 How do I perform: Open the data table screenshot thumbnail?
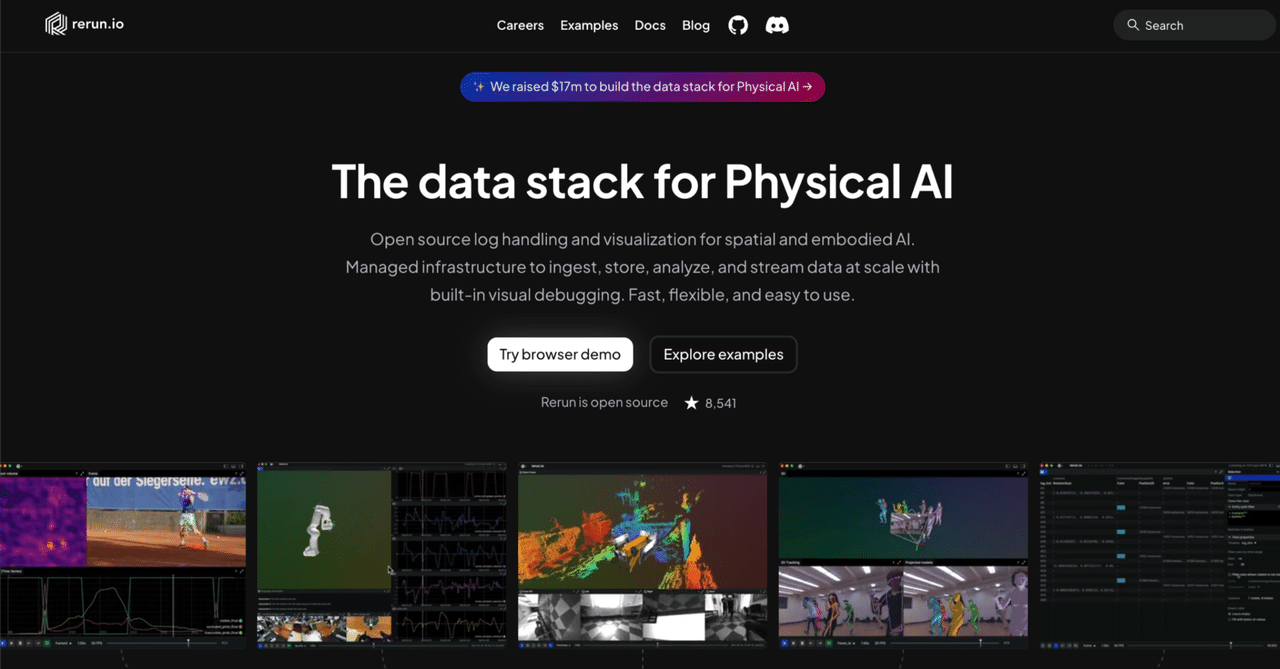(x=1159, y=555)
